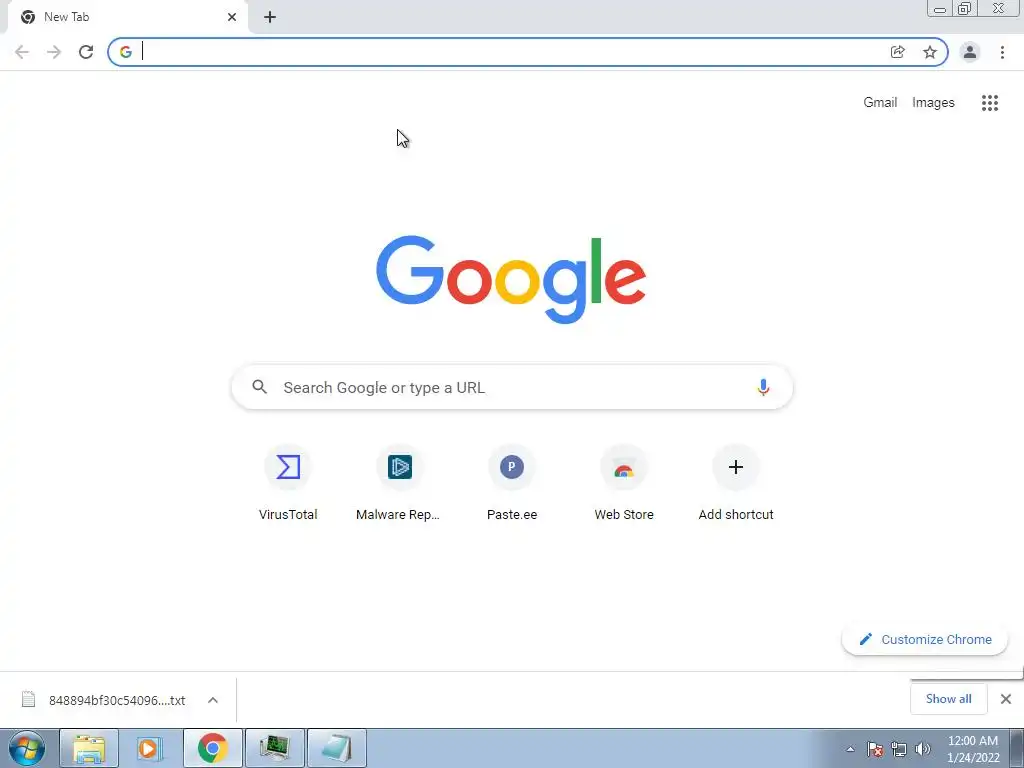
Task: Open the notepad app in taskbar
Action: (x=336, y=748)
